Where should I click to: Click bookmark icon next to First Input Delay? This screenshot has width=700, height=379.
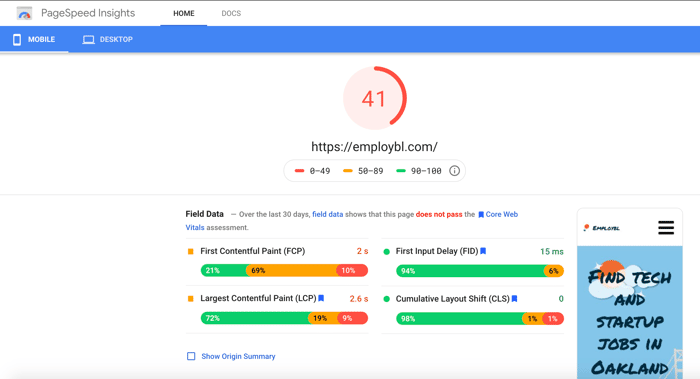483,251
